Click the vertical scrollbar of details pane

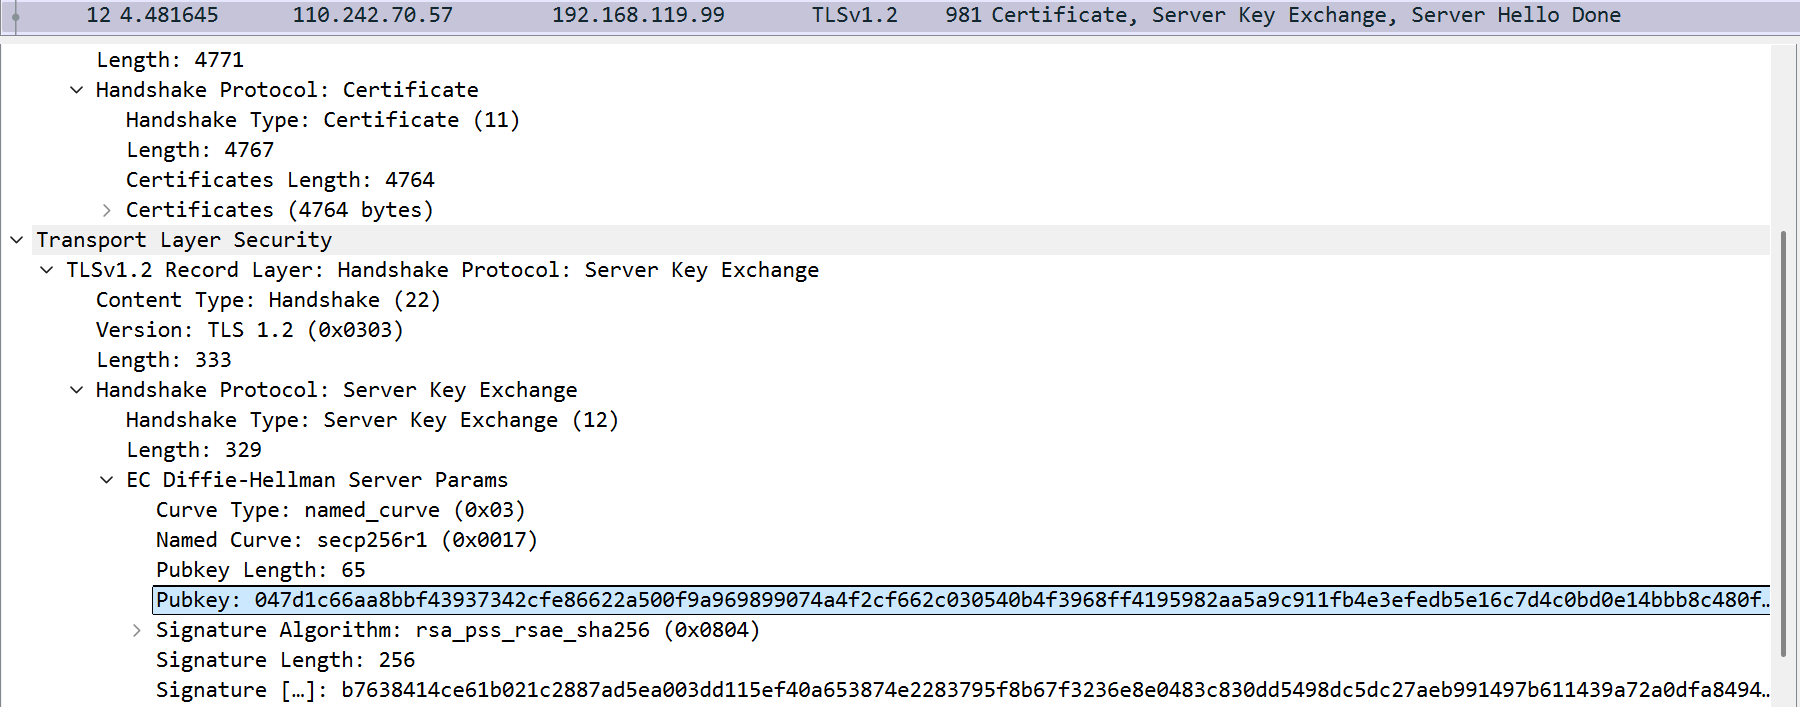click(1784, 440)
